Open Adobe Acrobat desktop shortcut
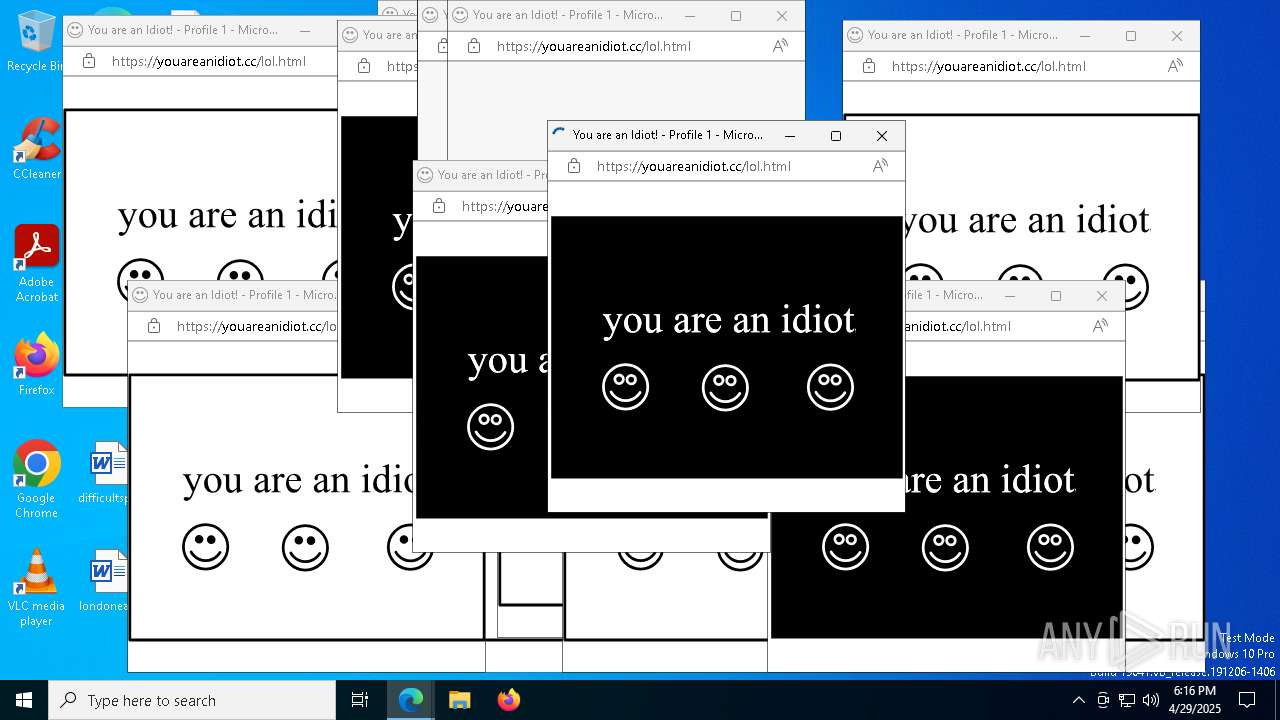This screenshot has height=720, width=1280. point(36,263)
